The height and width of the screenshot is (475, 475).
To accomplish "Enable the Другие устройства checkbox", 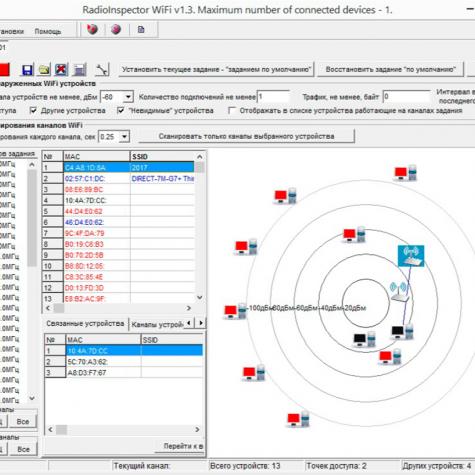I will pos(33,110).
